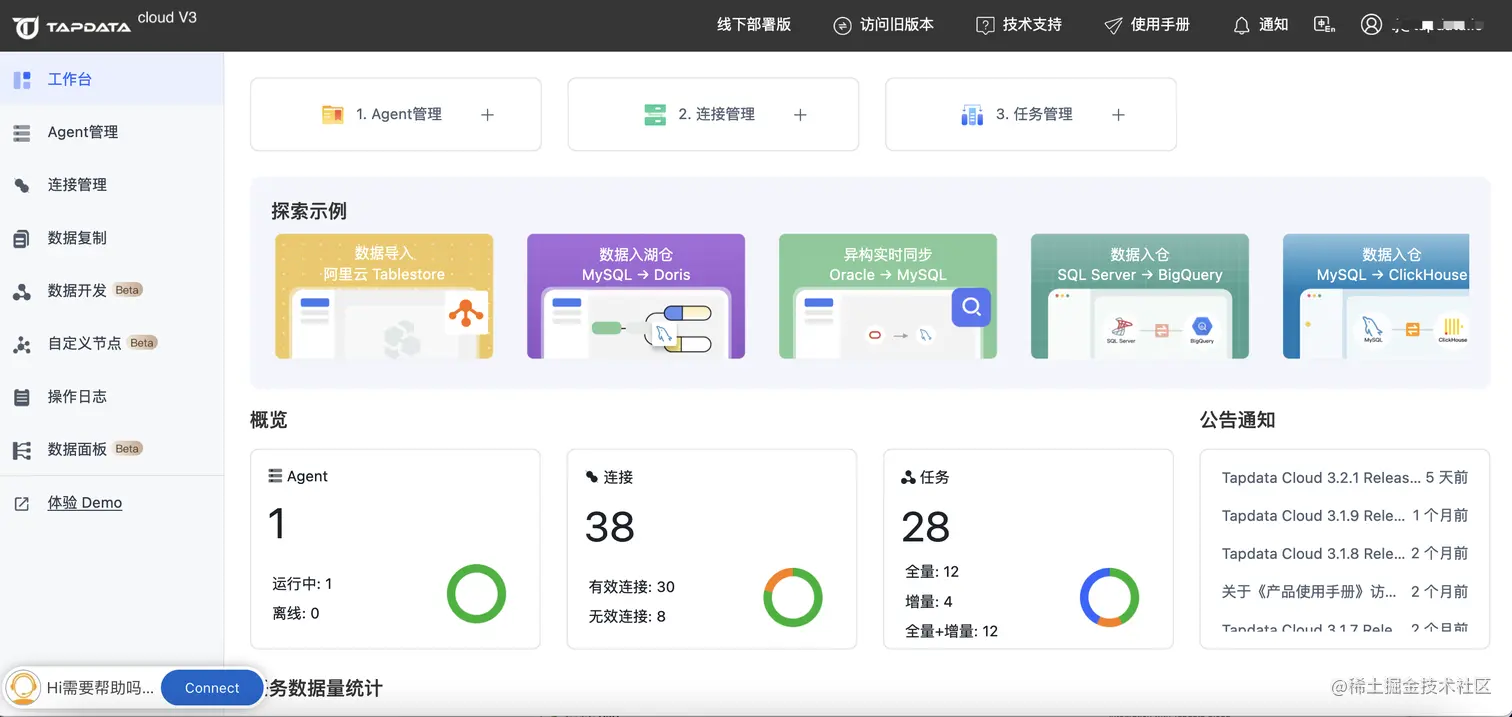This screenshot has width=1512, height=717.
Task: Click the question mark icon by 技术支持
Action: point(985,25)
